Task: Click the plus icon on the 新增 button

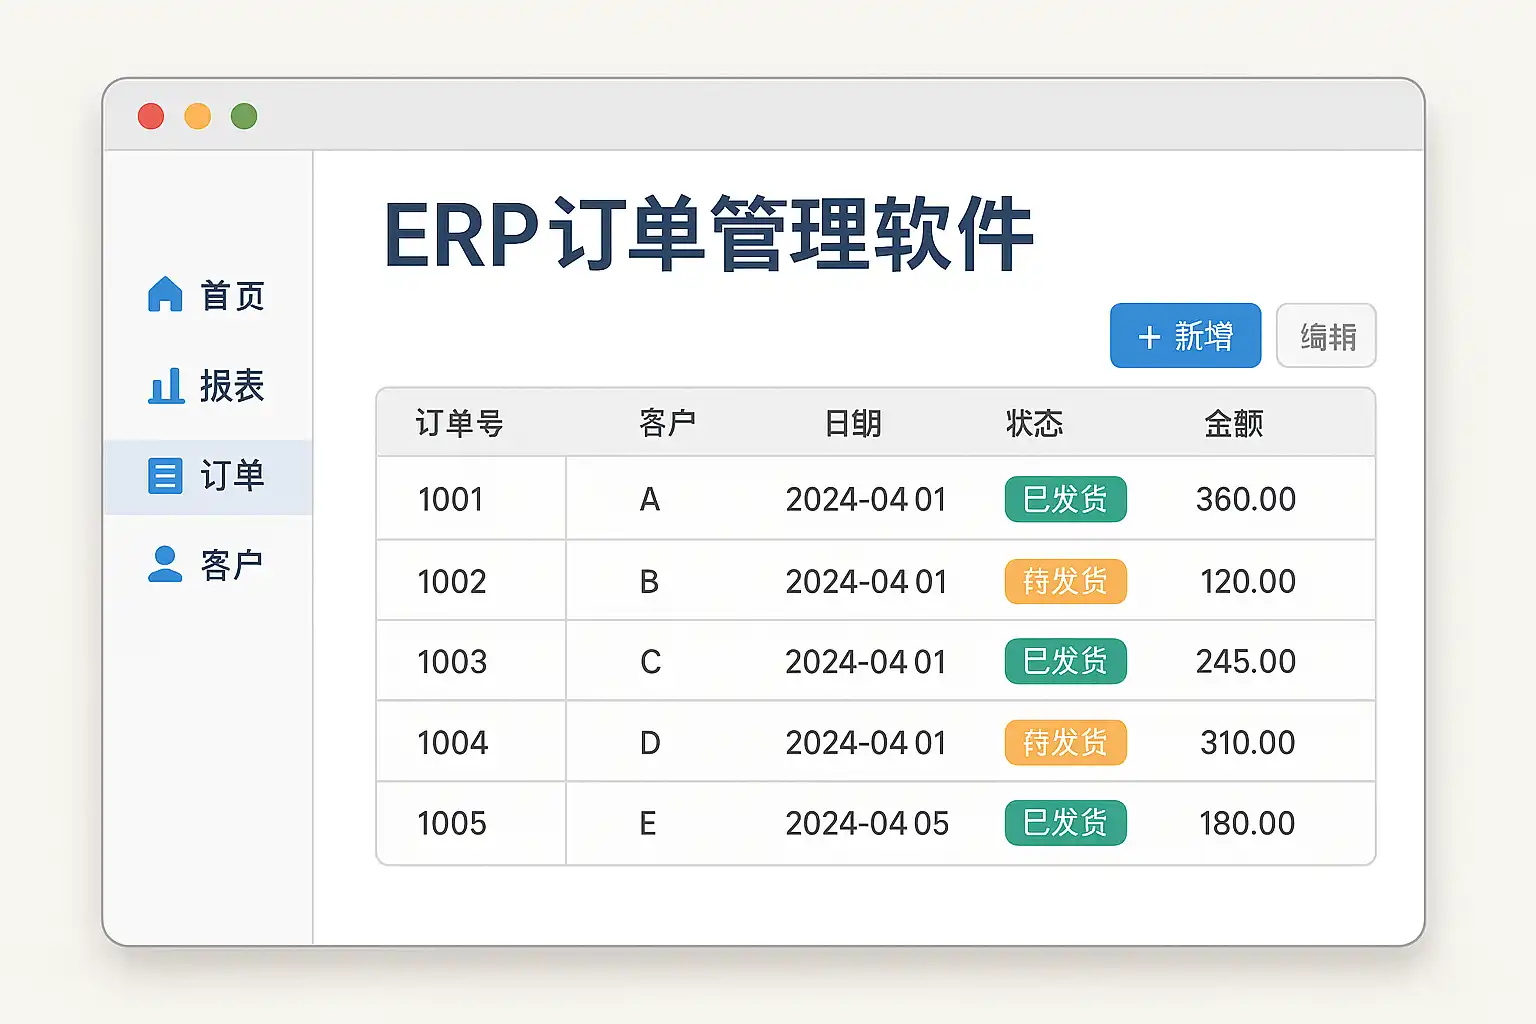Action: tap(1149, 337)
